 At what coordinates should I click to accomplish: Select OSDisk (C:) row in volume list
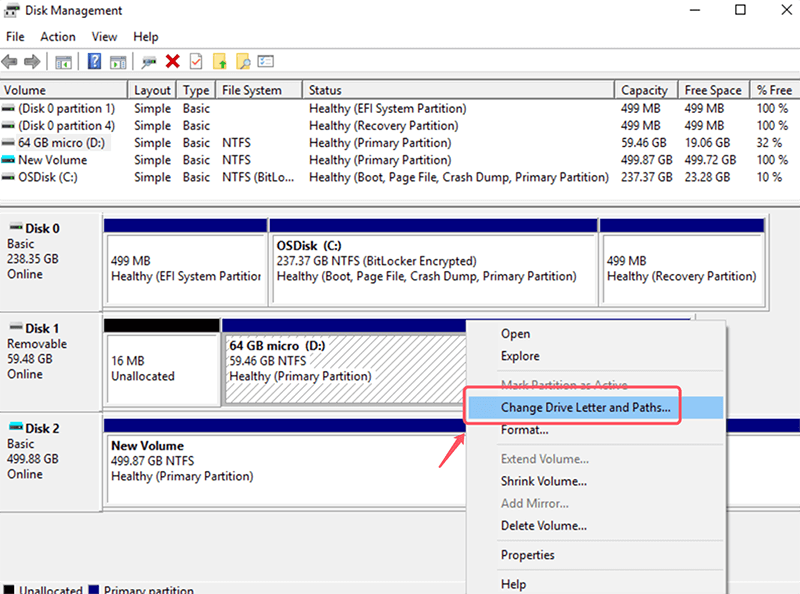click(x=47, y=177)
